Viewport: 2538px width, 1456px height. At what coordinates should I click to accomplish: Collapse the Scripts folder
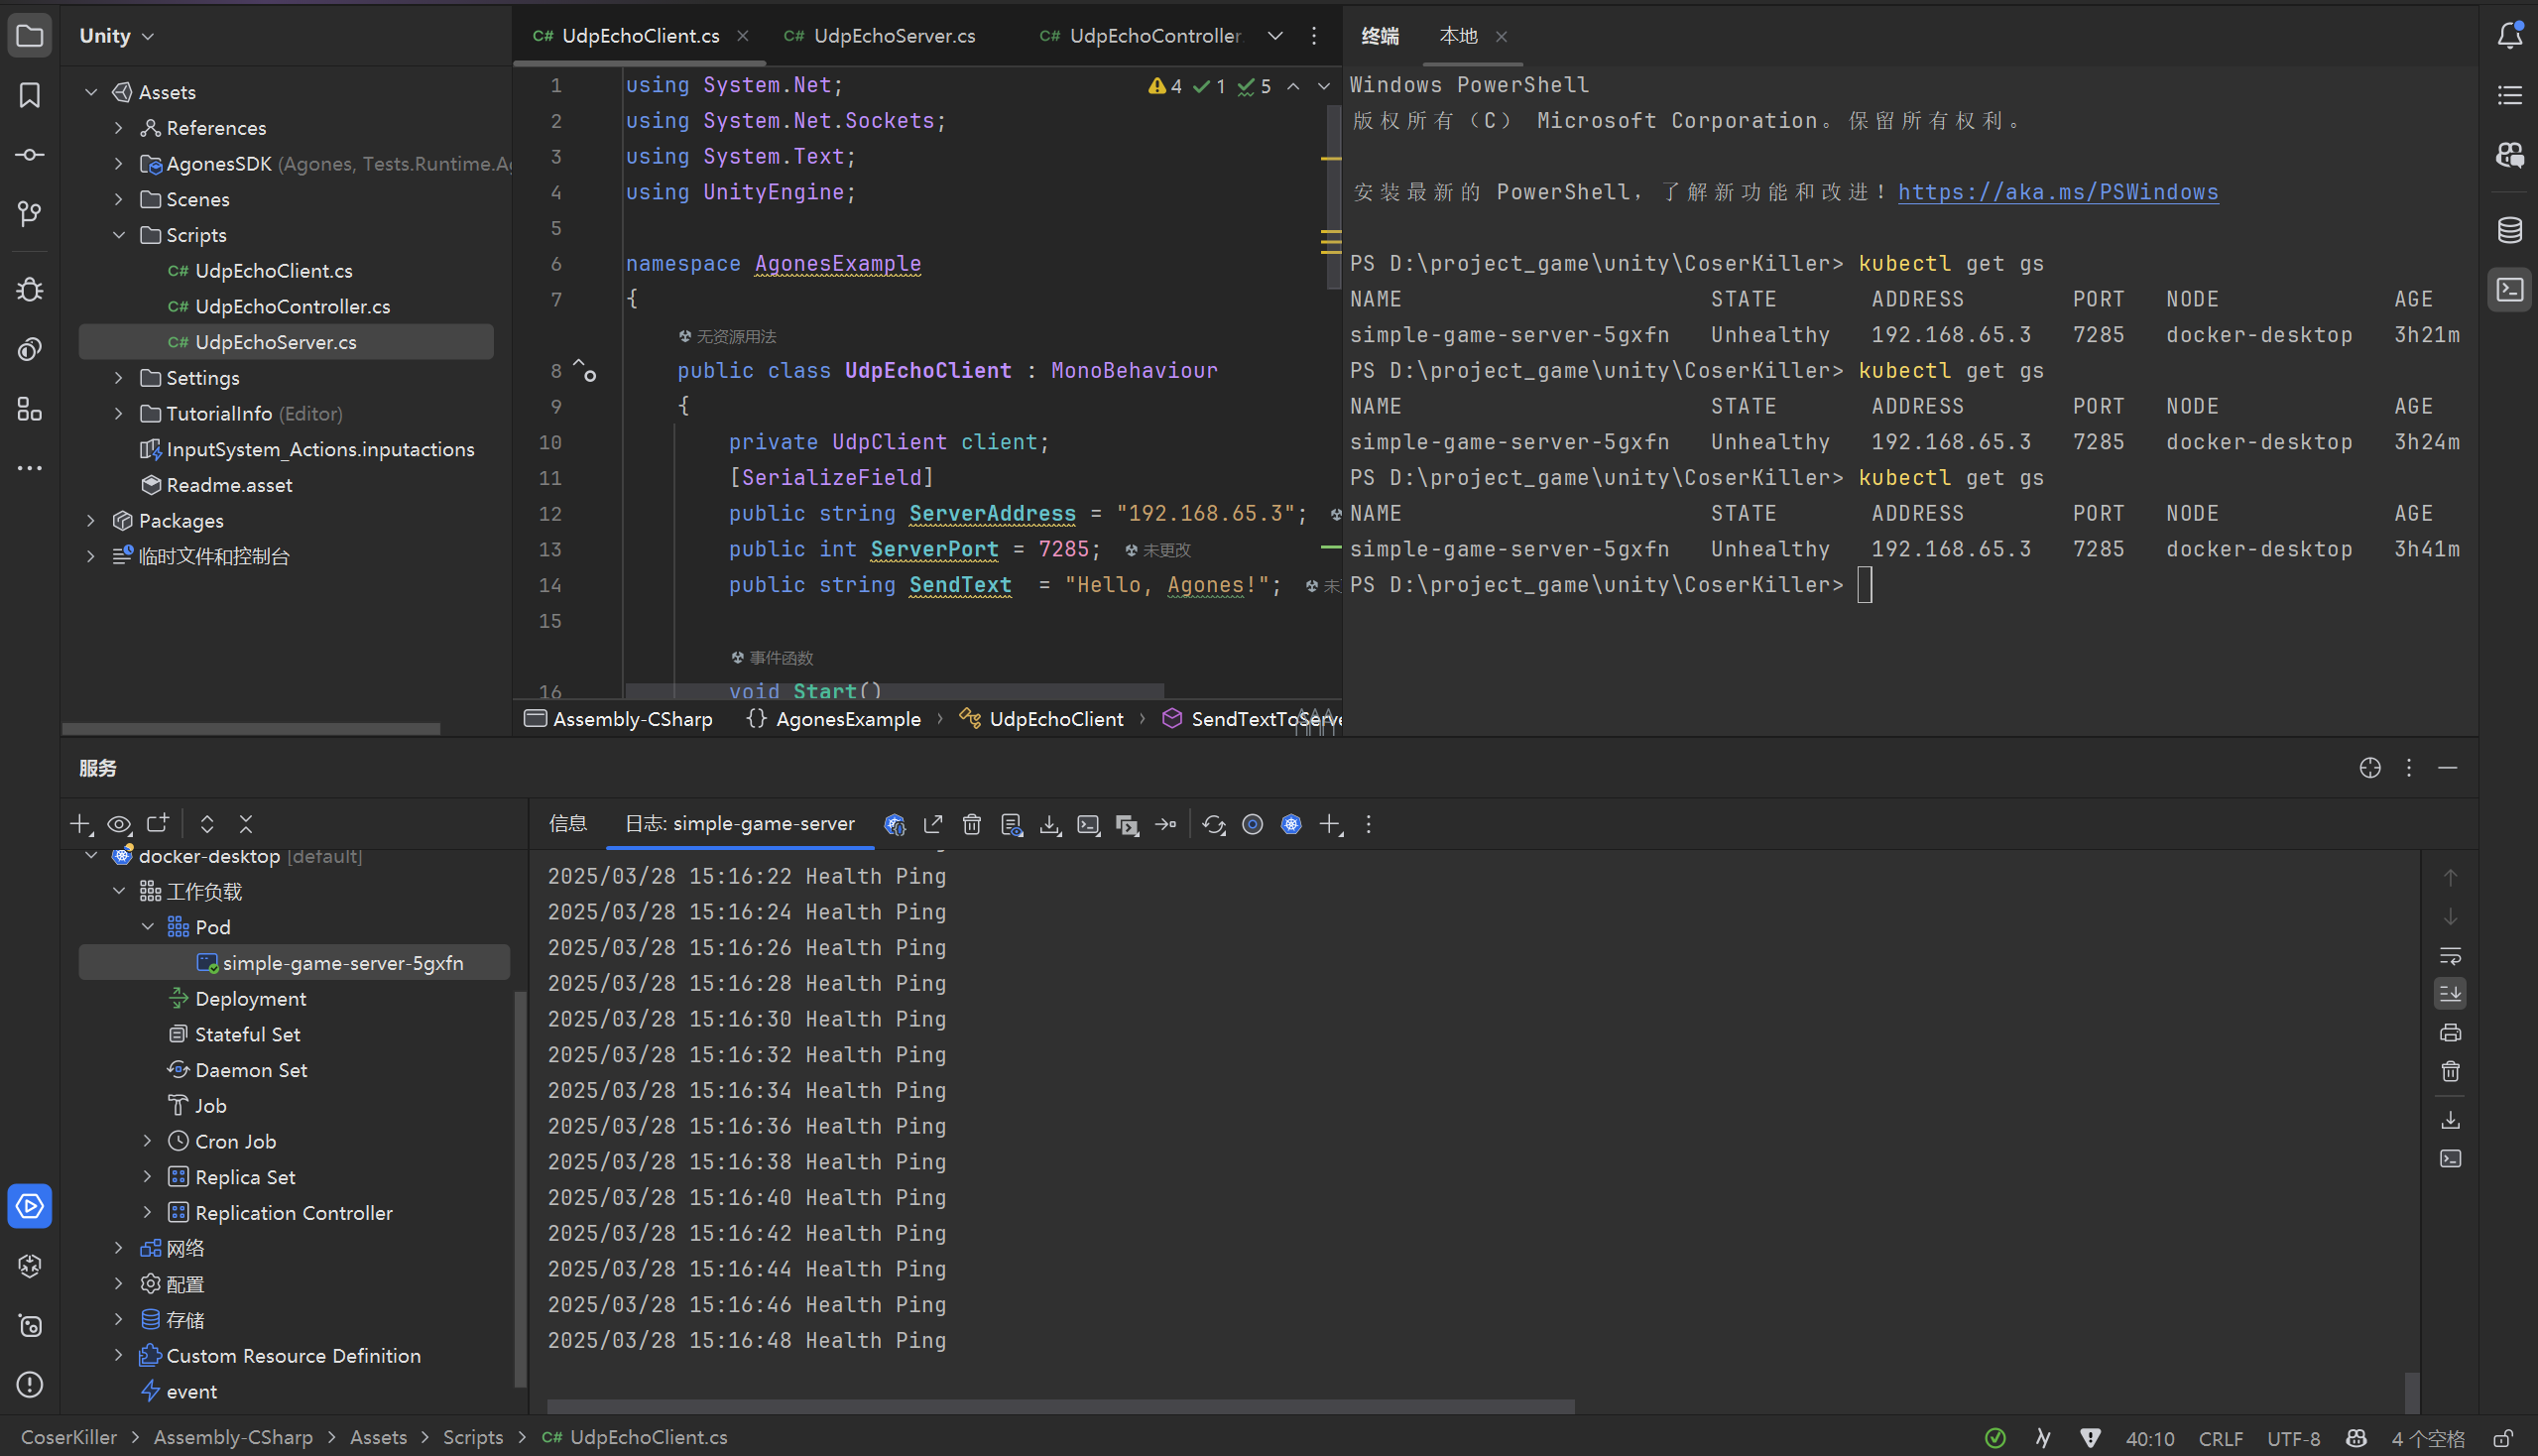point(119,235)
